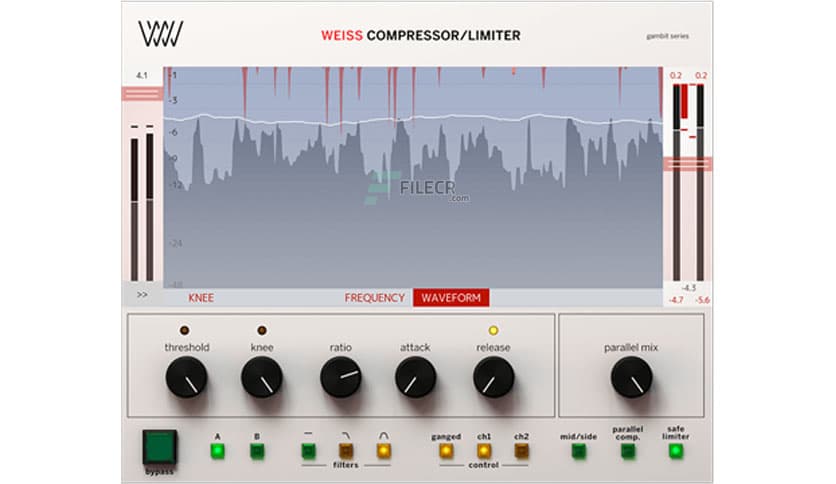Screen dimensions: 836x484
Task: Enable the flat filter button
Action: (308, 451)
